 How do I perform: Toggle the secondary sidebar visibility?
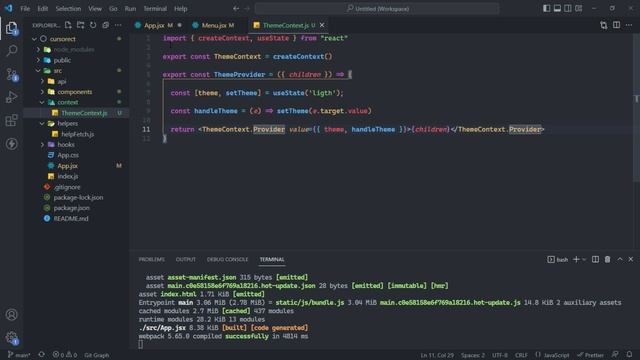[x=568, y=9]
